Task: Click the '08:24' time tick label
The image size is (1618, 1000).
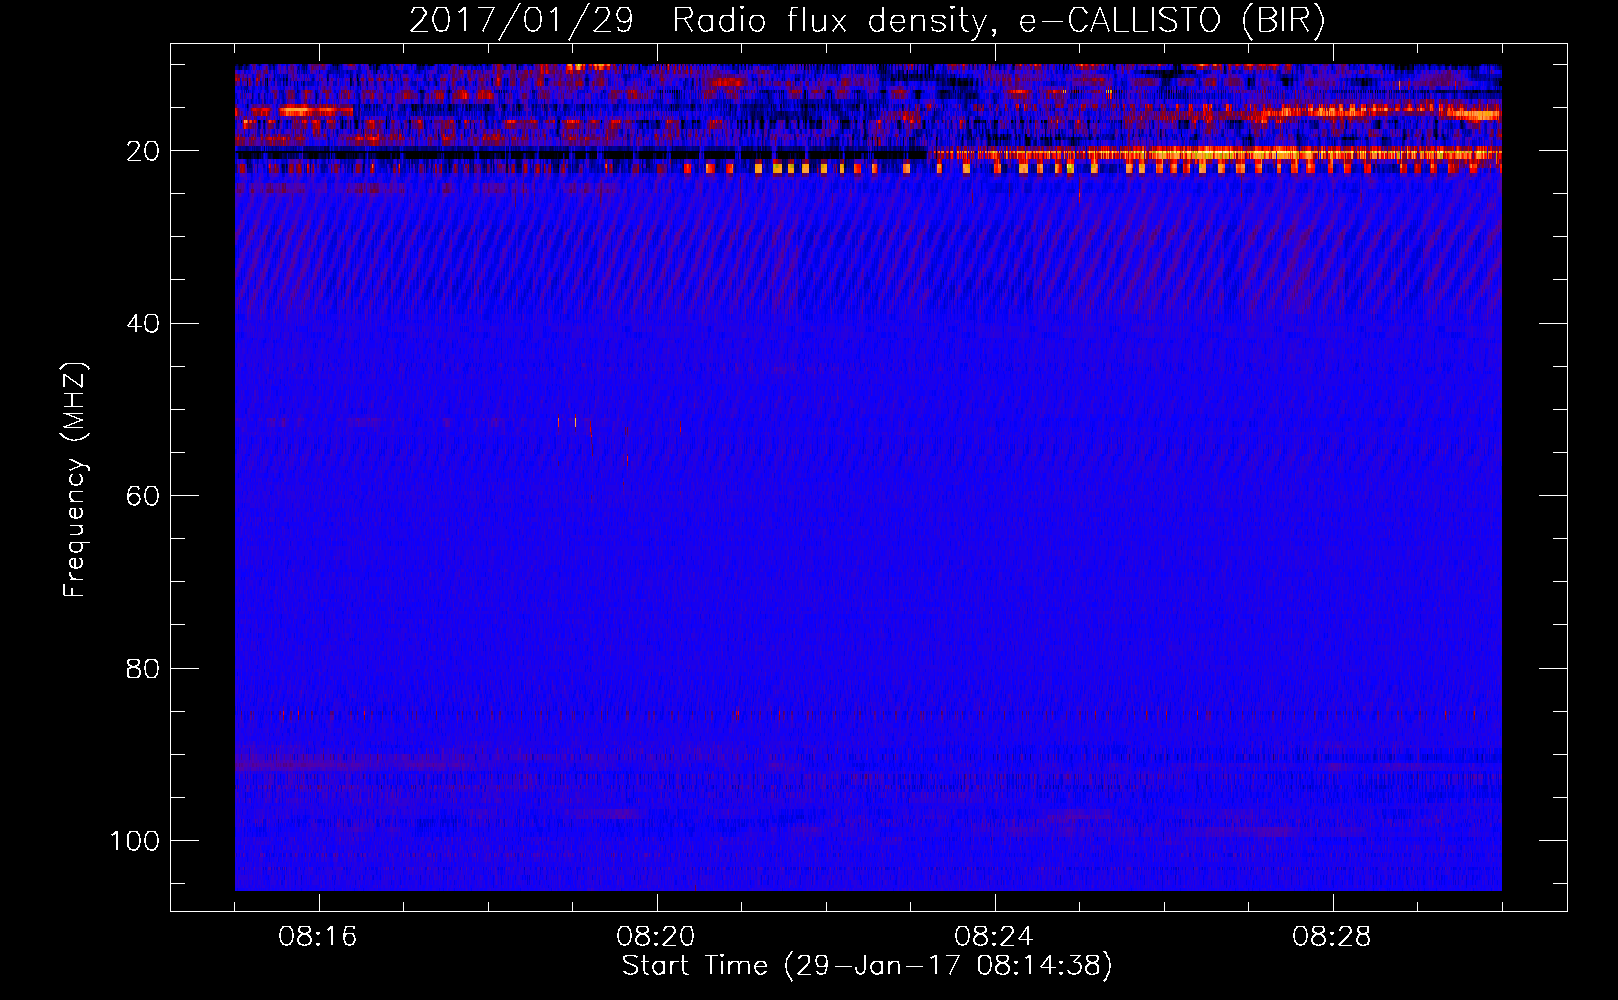Action: click(x=994, y=937)
